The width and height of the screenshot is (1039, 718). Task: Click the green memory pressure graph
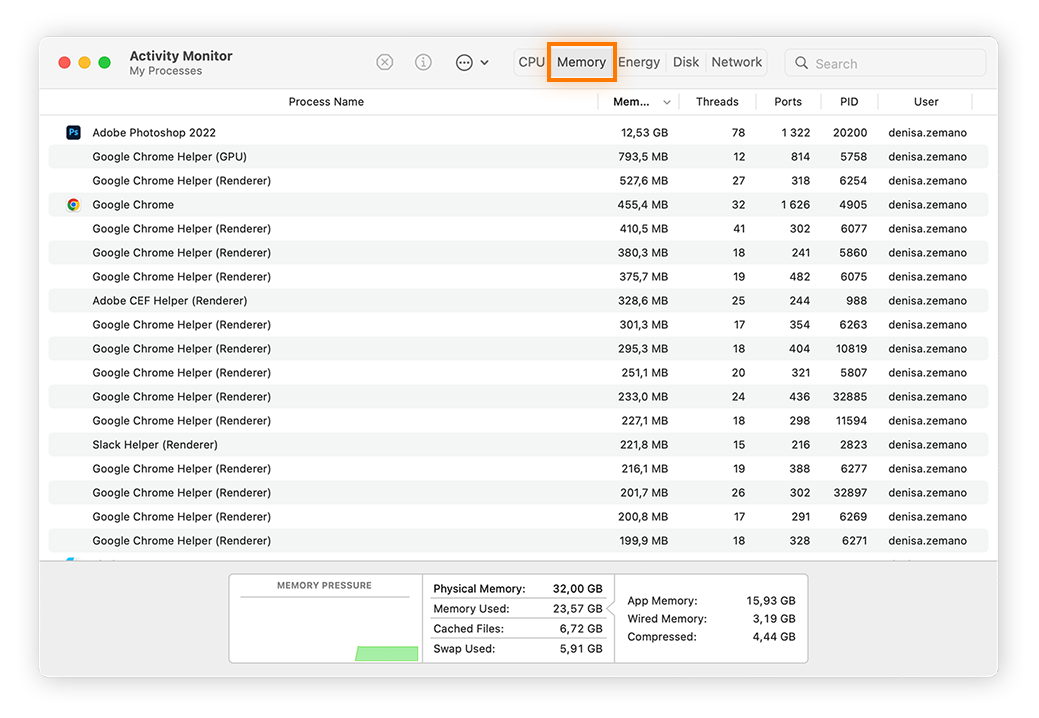[387, 653]
